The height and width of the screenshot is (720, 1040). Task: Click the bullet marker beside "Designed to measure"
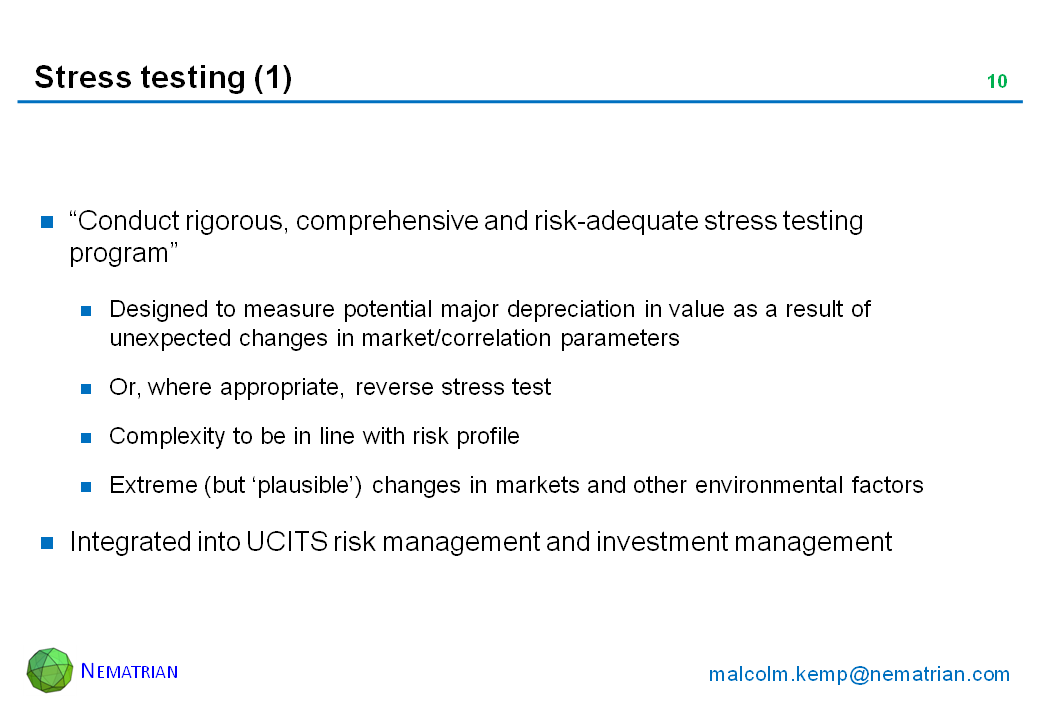(x=87, y=310)
